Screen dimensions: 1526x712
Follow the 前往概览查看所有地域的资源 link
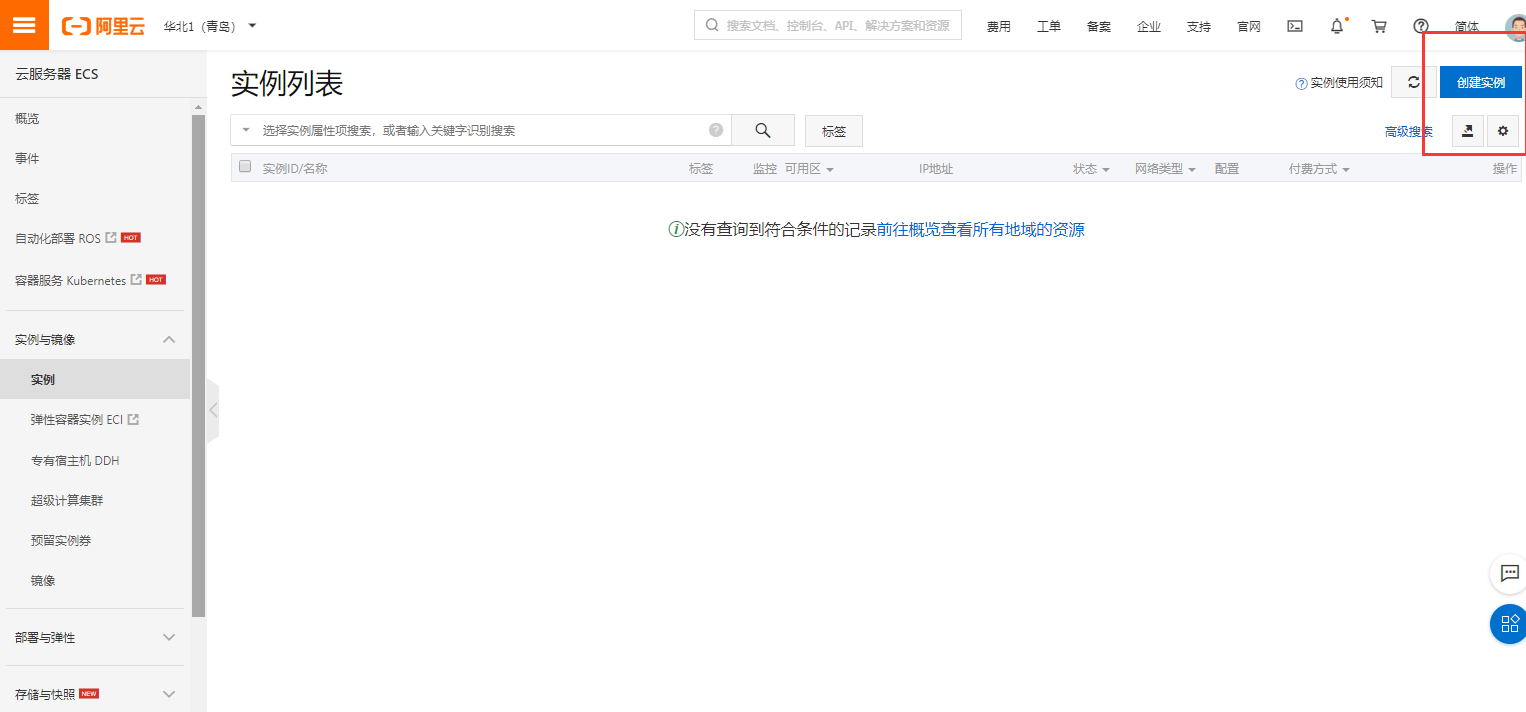[980, 229]
